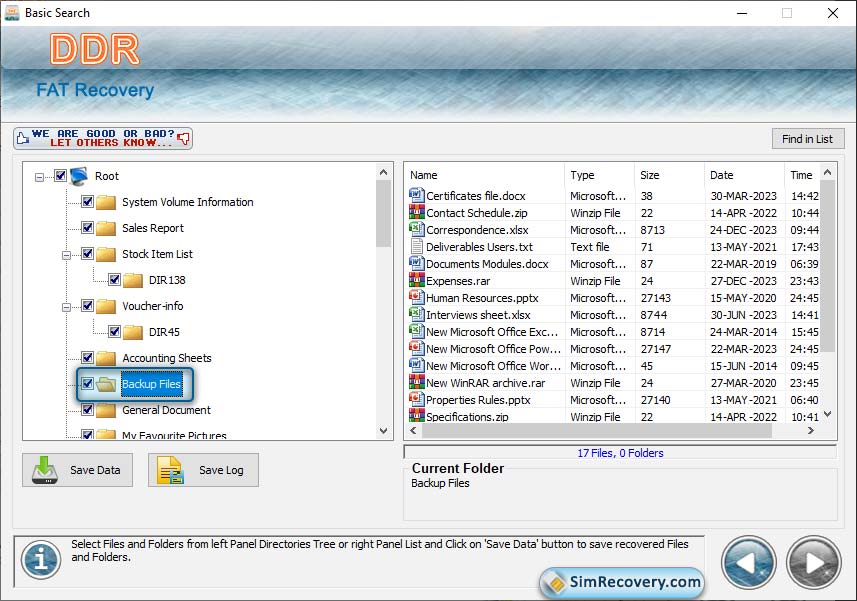Click the Excel icon beside Interviews sheet.xlsx
The width and height of the screenshot is (857, 601).
coord(416,314)
